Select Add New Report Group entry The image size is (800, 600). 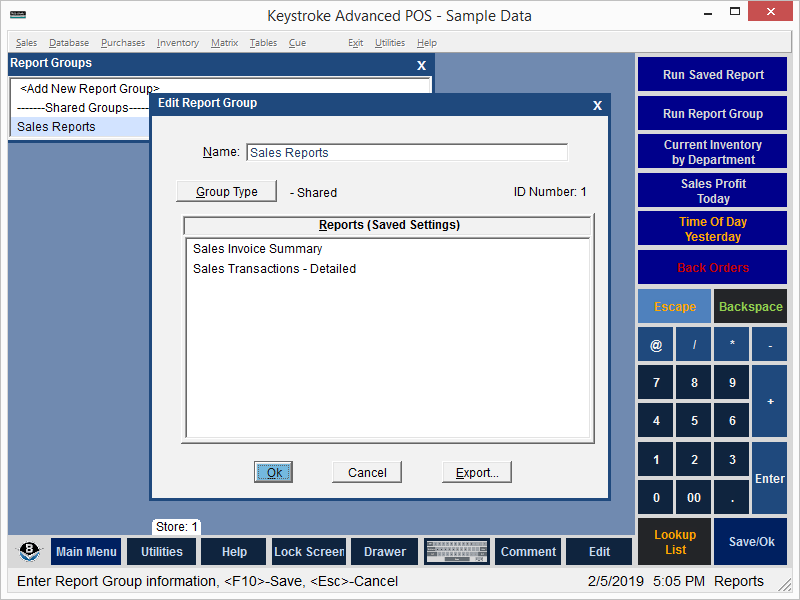pyautogui.click(x=90, y=89)
